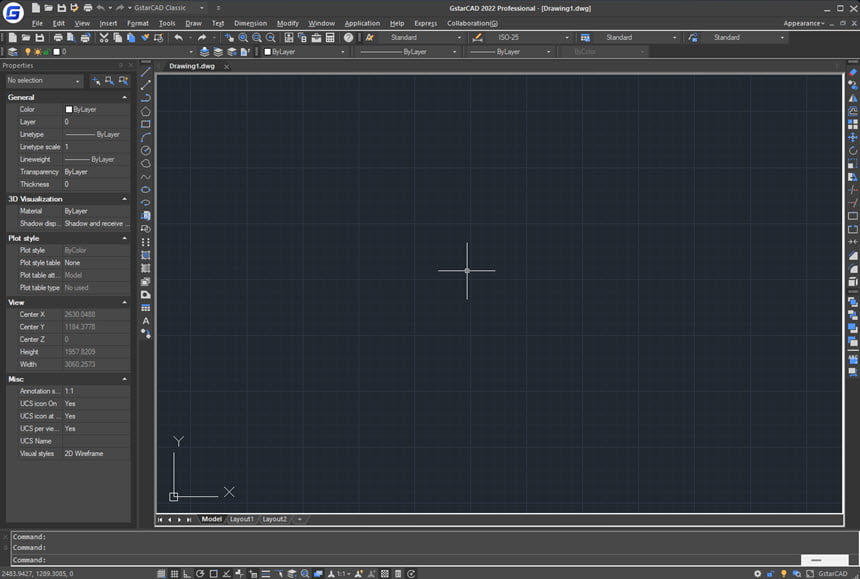Collapse the Plot style section
Viewport: 860px width, 579px height.
coord(125,239)
